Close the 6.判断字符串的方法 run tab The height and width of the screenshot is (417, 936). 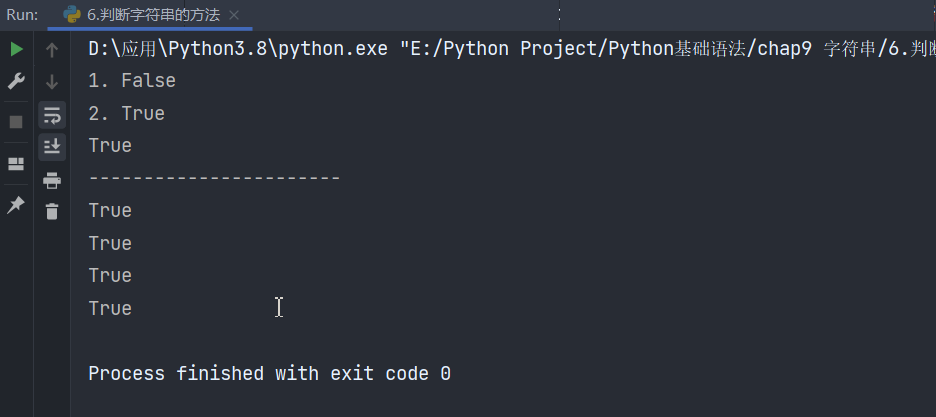235,16
